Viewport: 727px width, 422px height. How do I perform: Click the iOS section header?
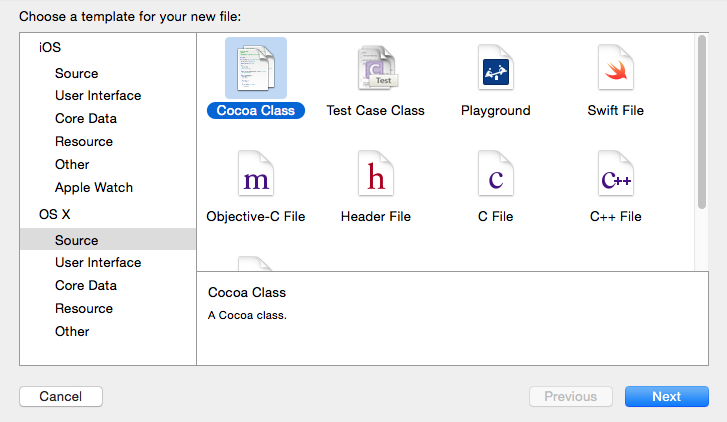click(x=50, y=47)
